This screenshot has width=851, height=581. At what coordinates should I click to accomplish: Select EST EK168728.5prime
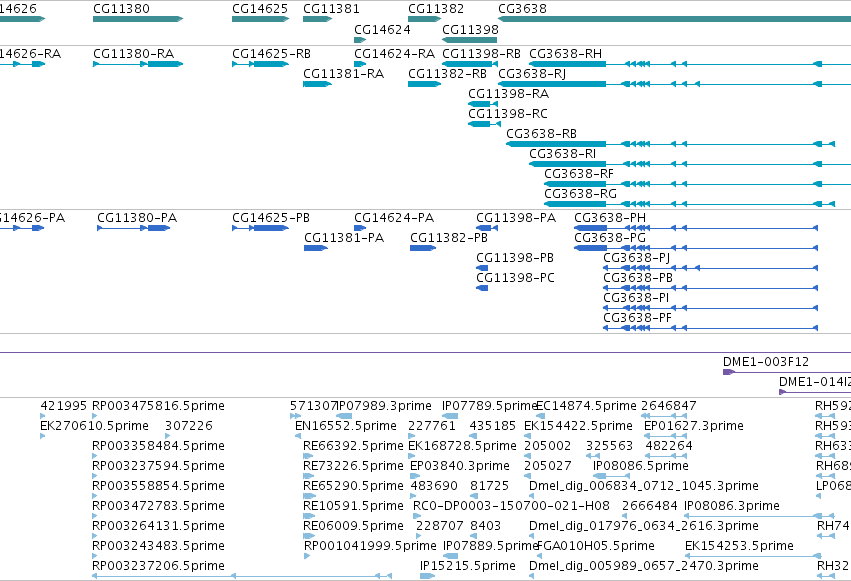(x=462, y=446)
